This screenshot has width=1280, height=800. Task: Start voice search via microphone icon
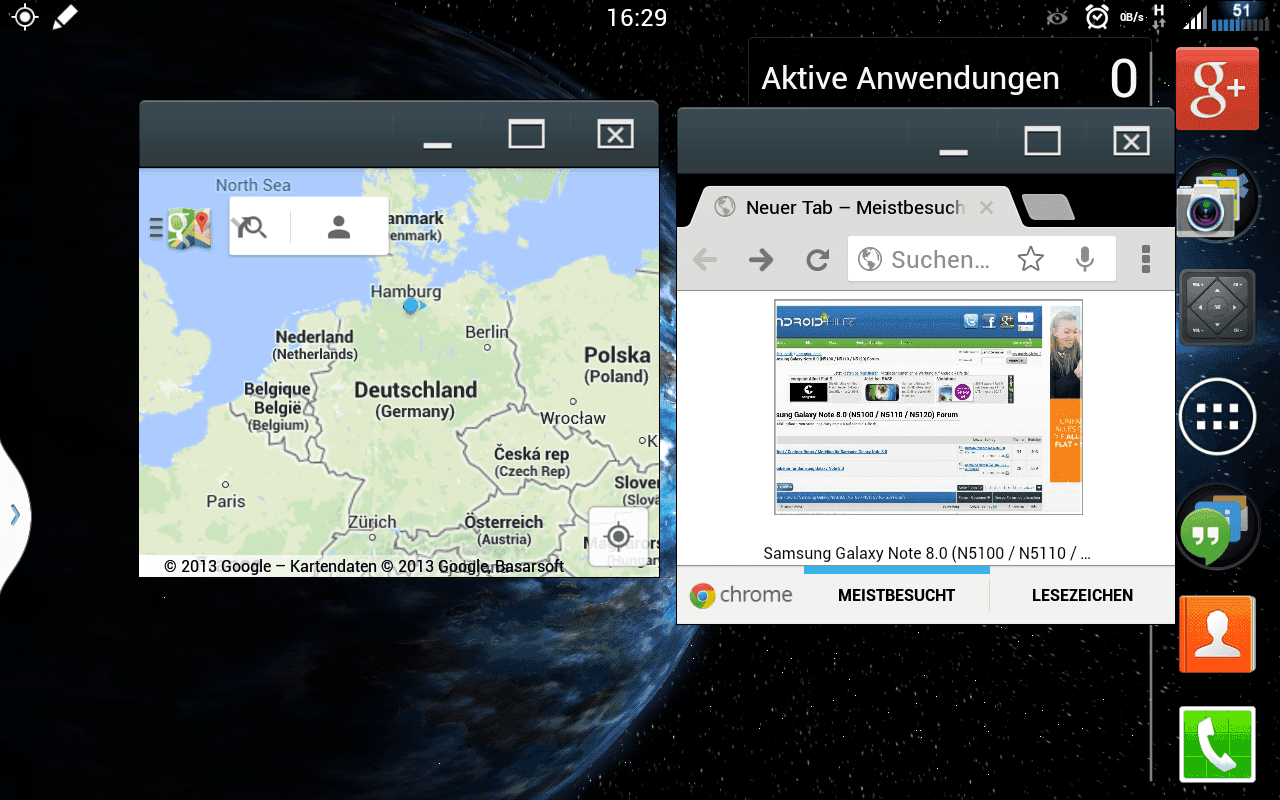click(x=1085, y=260)
